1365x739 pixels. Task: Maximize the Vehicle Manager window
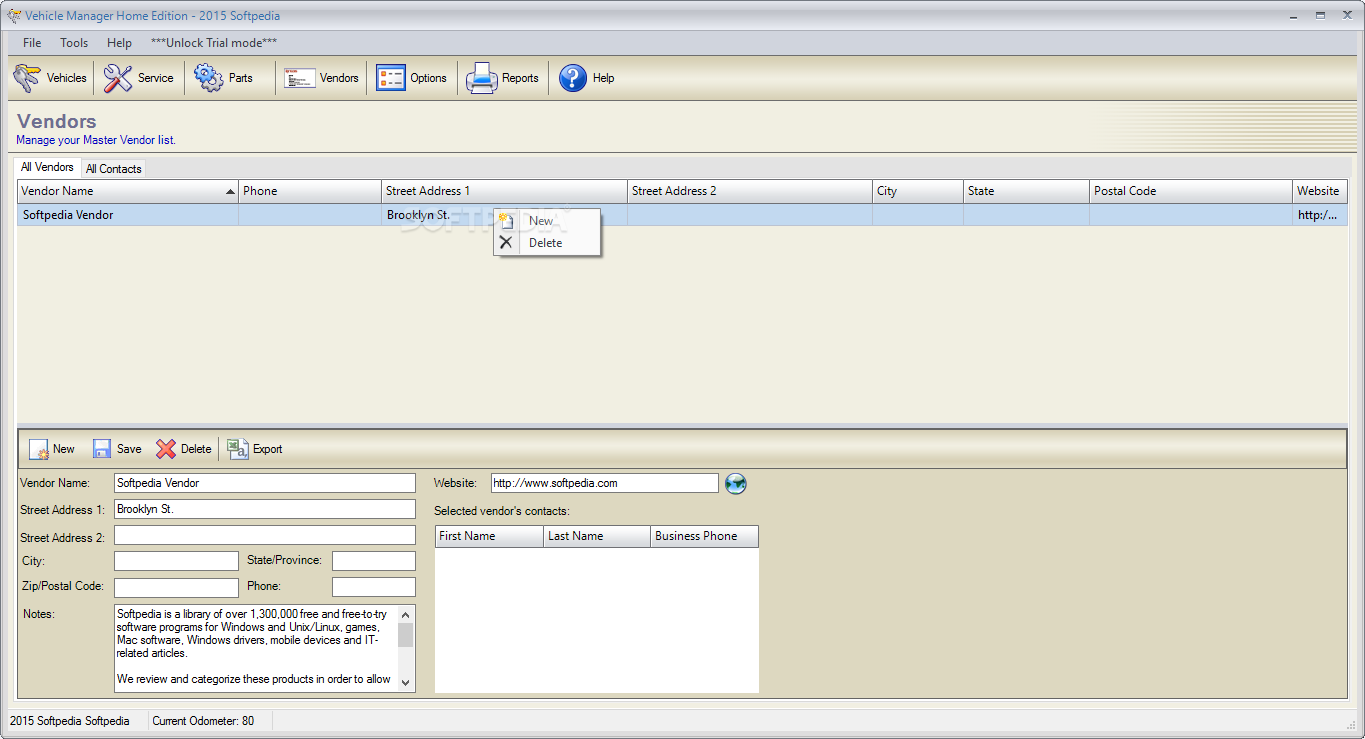[x=1320, y=15]
